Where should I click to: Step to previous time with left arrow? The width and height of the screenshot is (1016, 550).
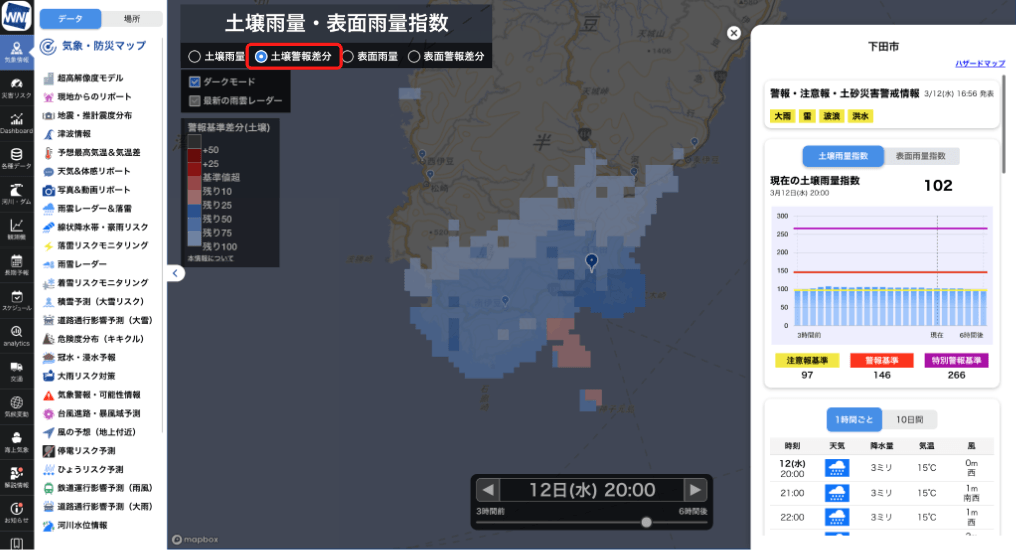pos(487,490)
